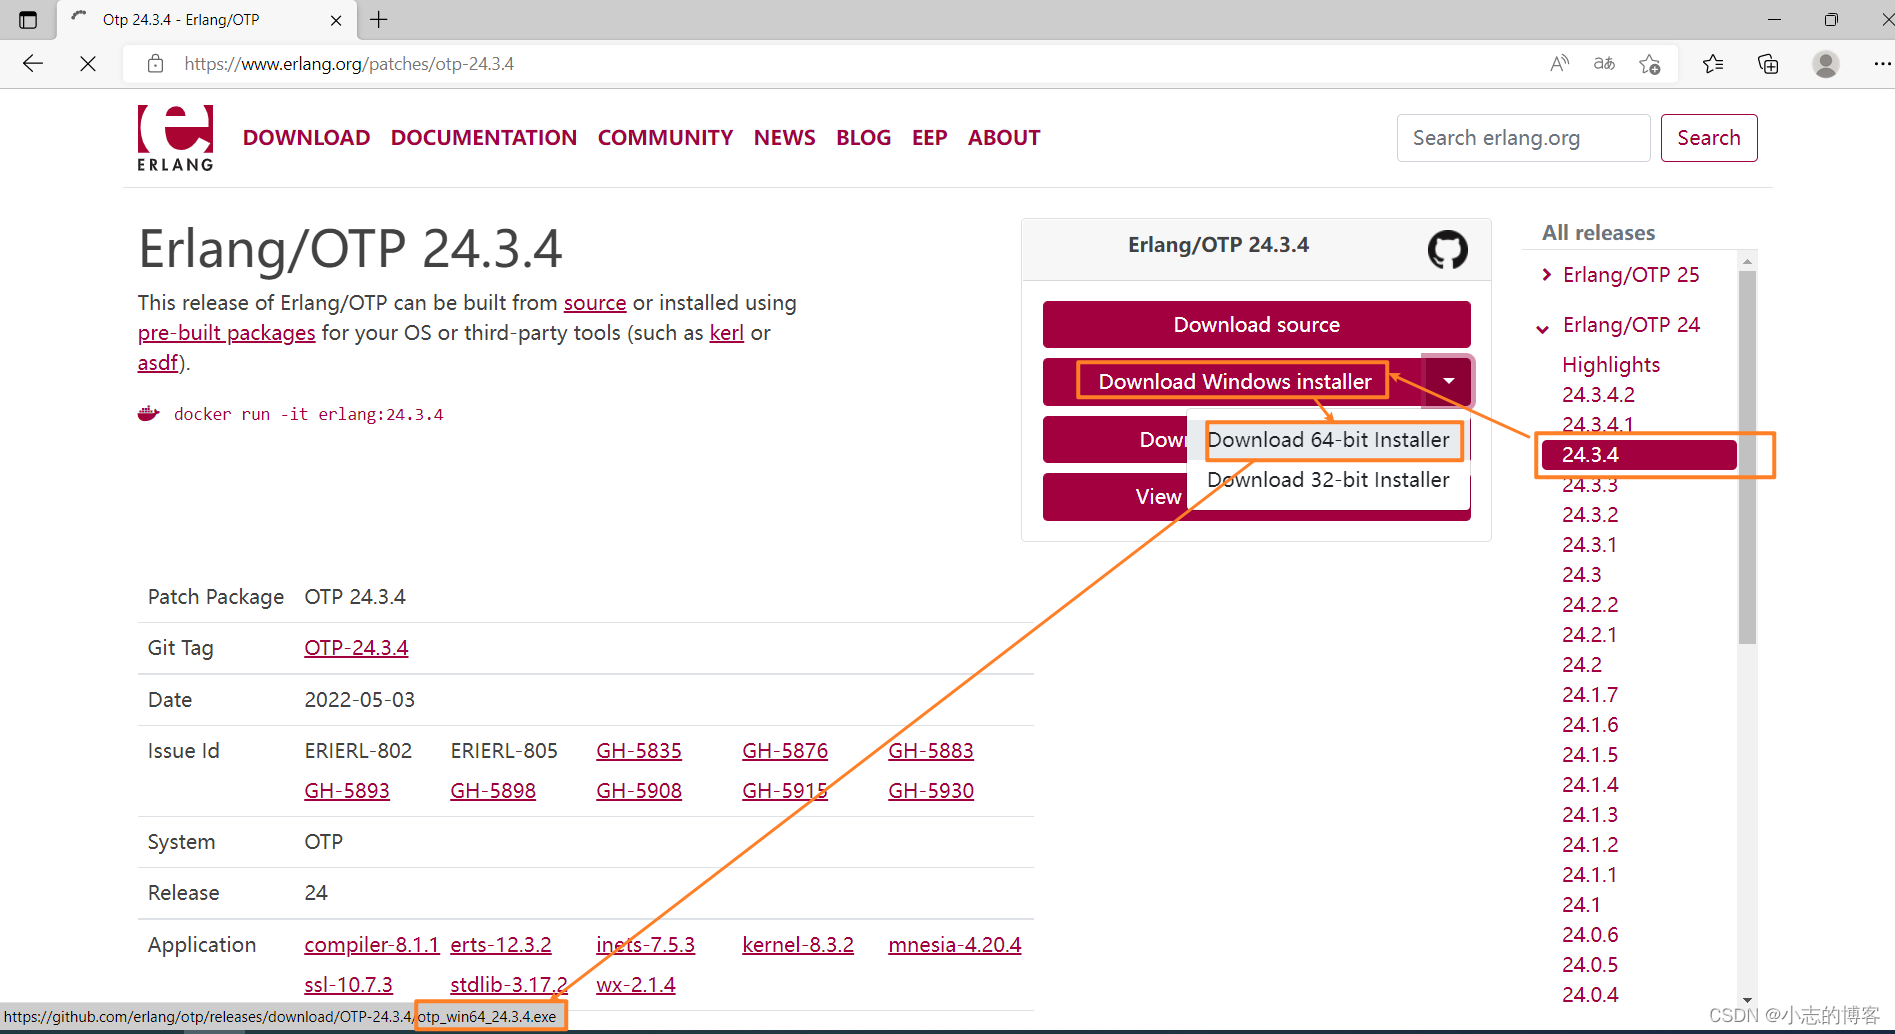Choose Download 32-bit Installer
The image size is (1895, 1034).
(1328, 480)
